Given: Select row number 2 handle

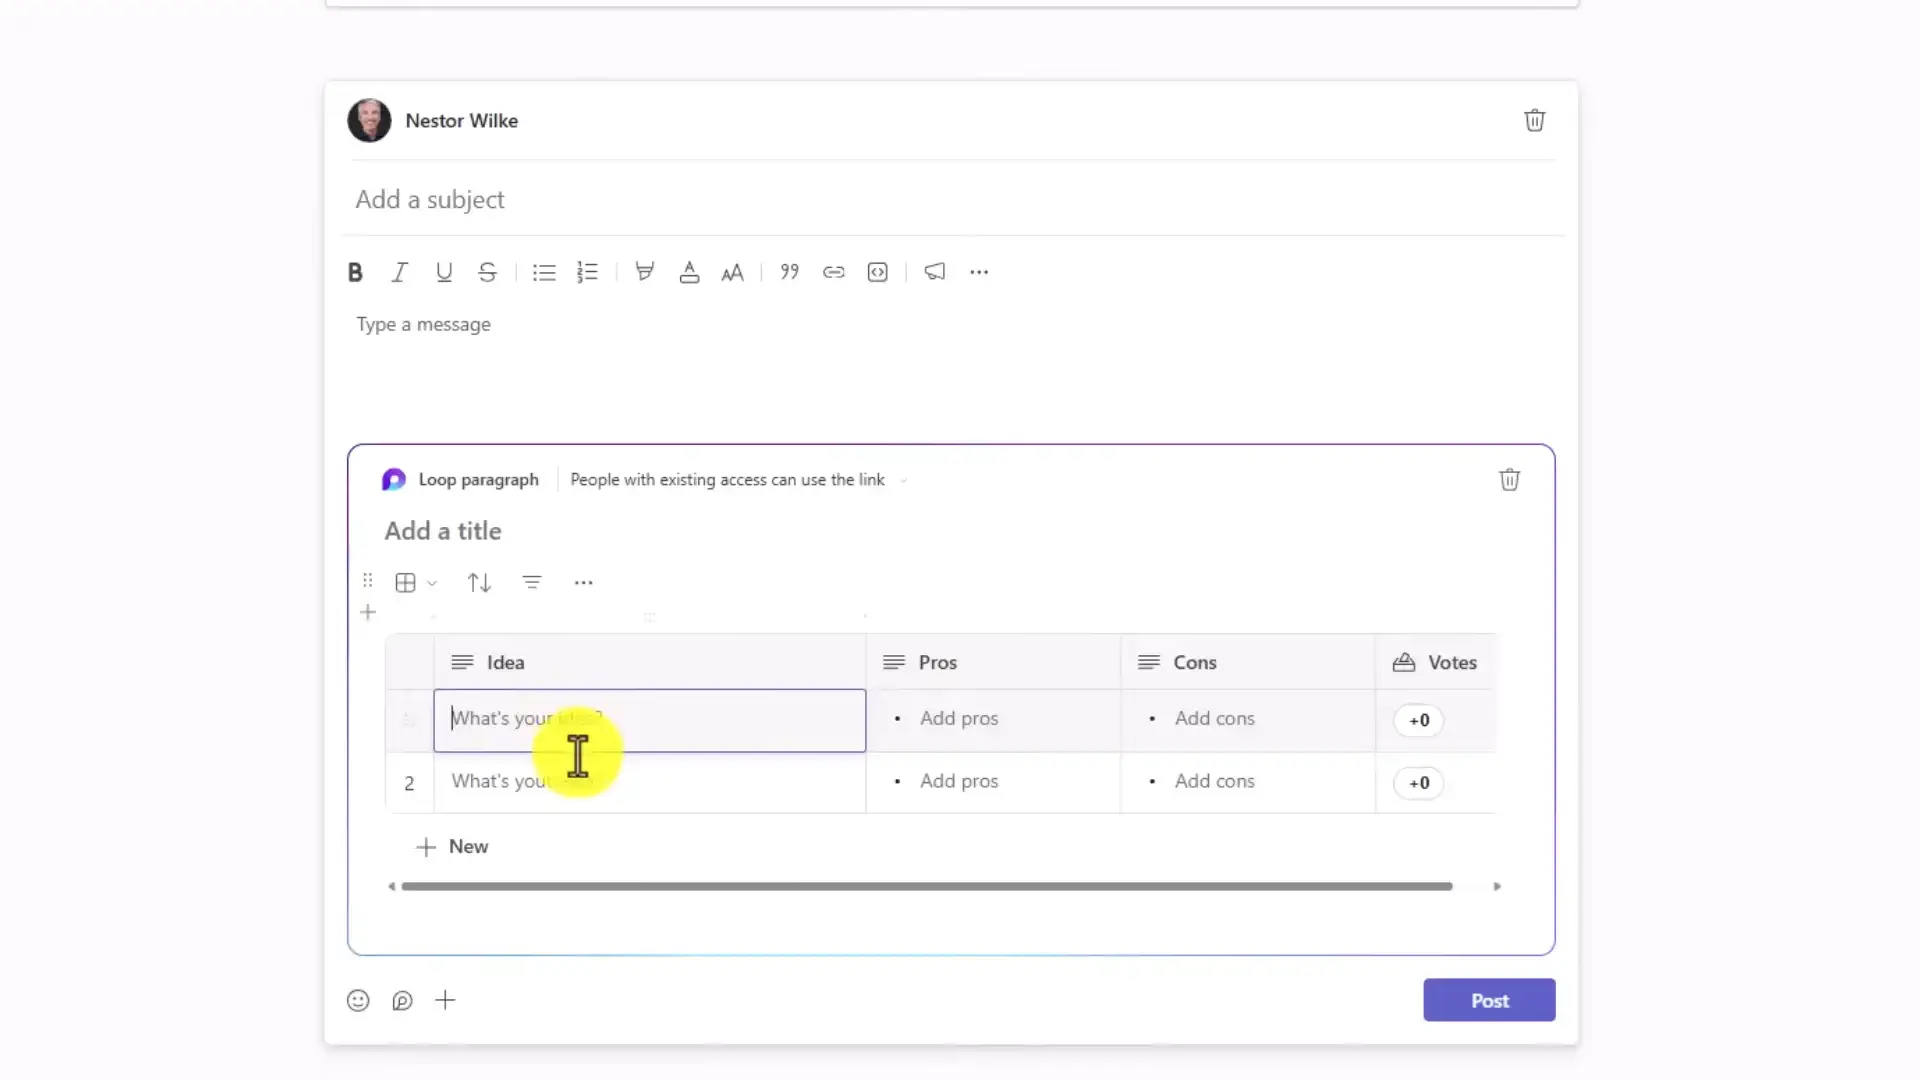Looking at the screenshot, I should click(x=409, y=784).
